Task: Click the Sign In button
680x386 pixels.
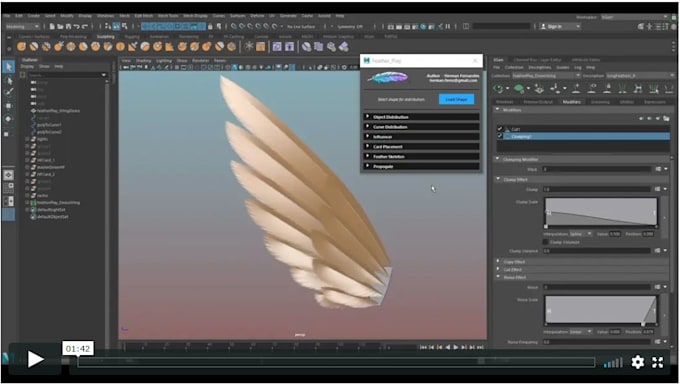Action: (559, 26)
